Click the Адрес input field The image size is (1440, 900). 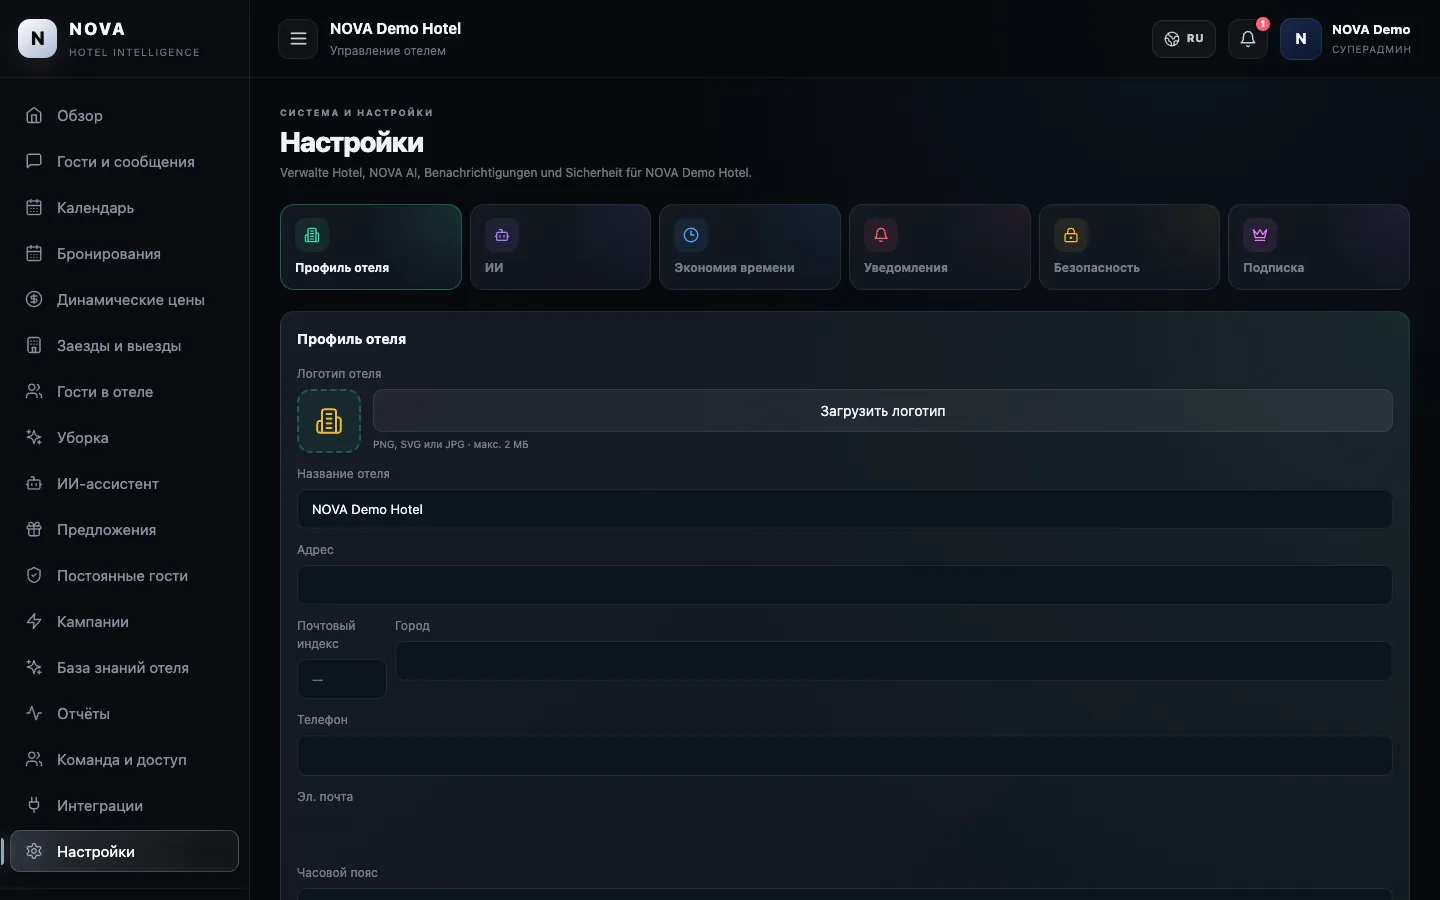(x=845, y=585)
